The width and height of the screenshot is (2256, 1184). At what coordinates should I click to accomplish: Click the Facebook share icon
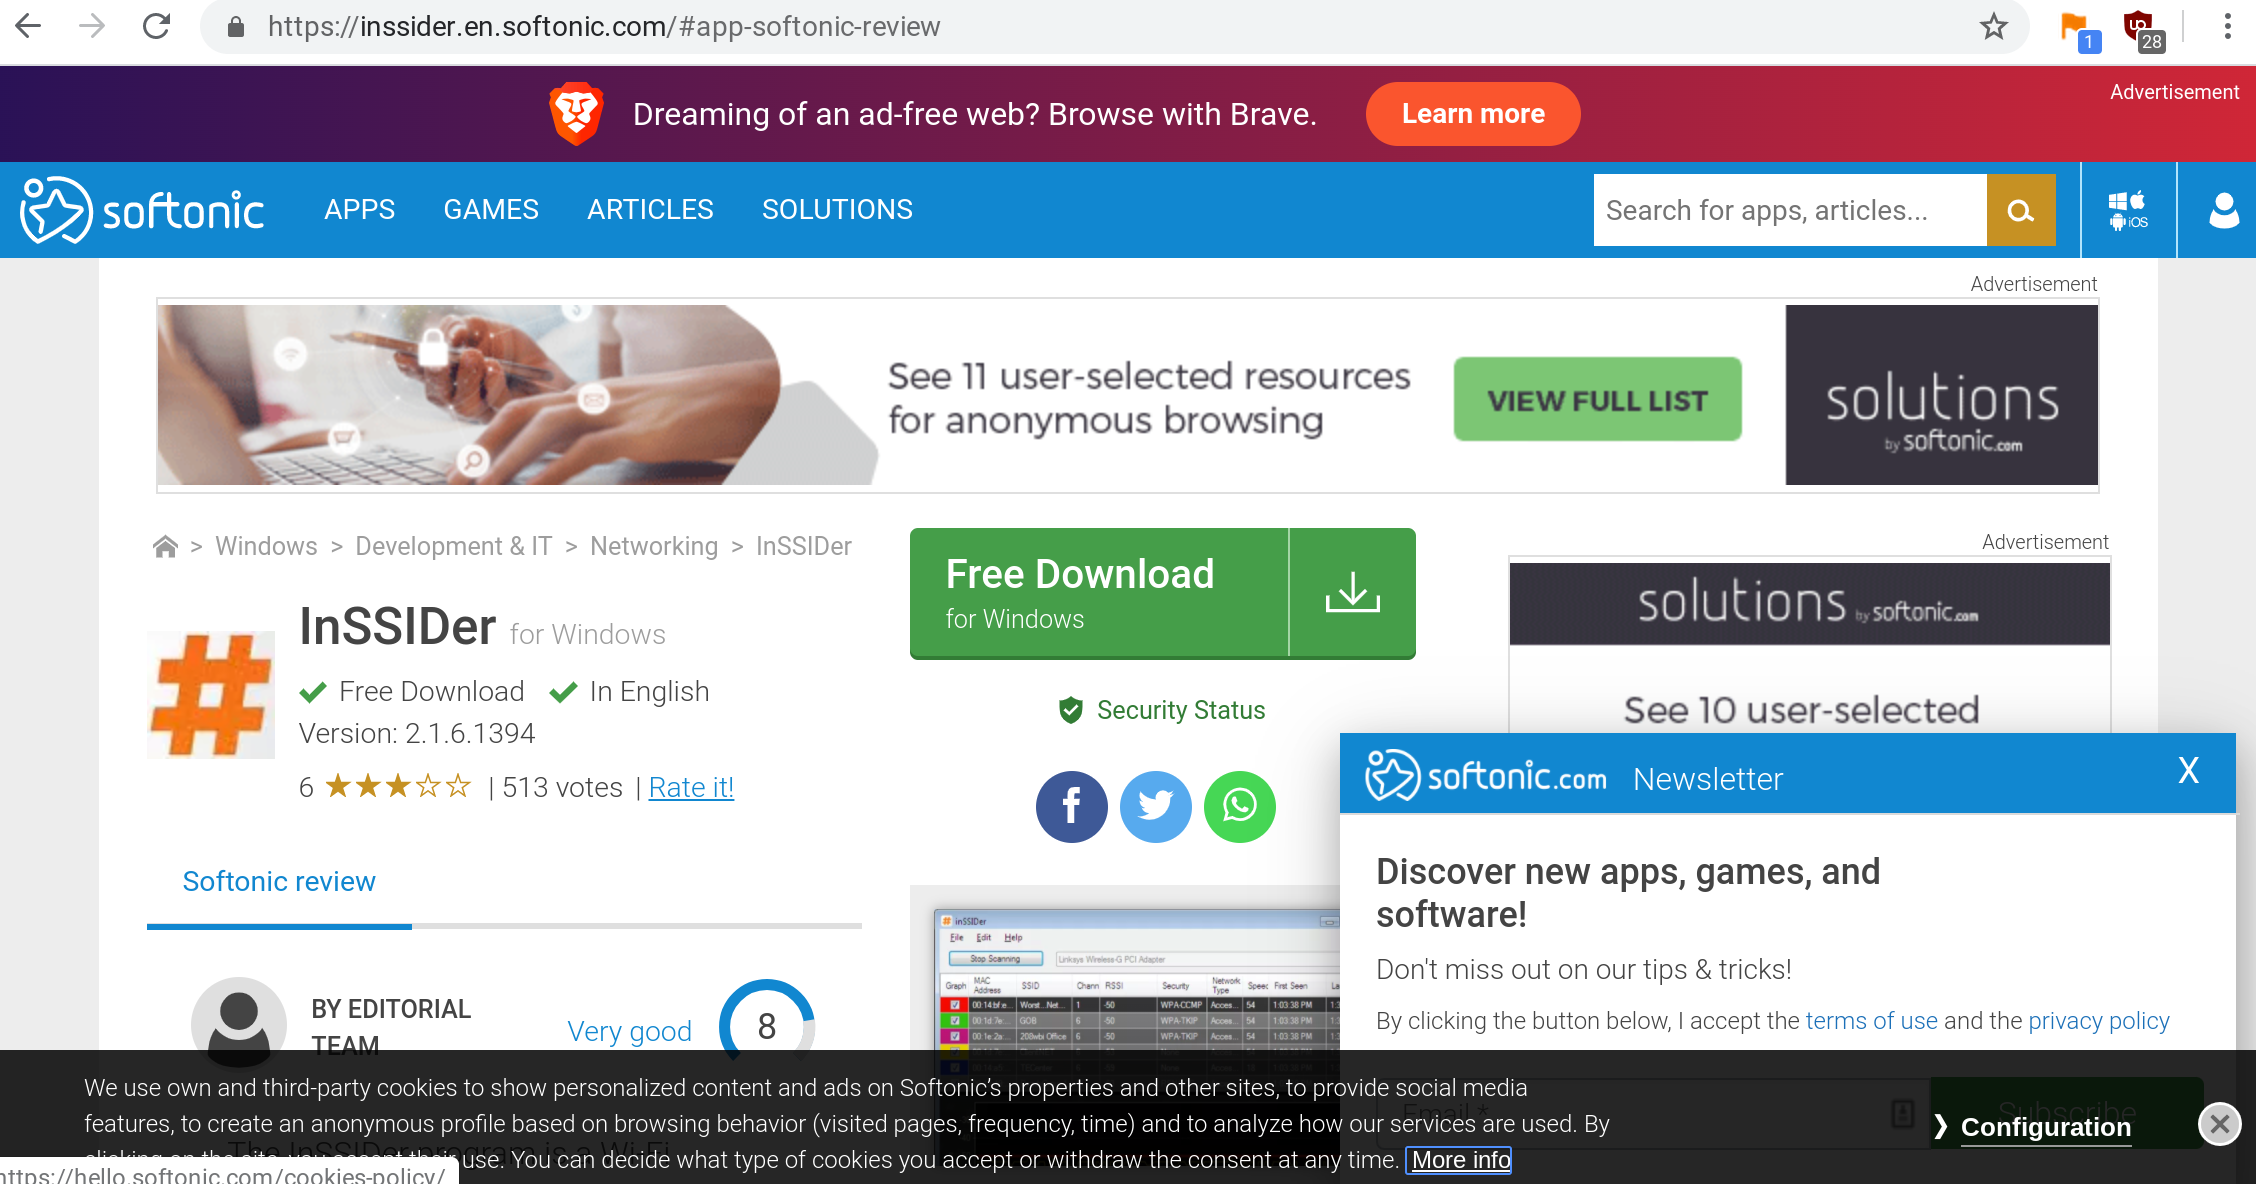(x=1073, y=807)
